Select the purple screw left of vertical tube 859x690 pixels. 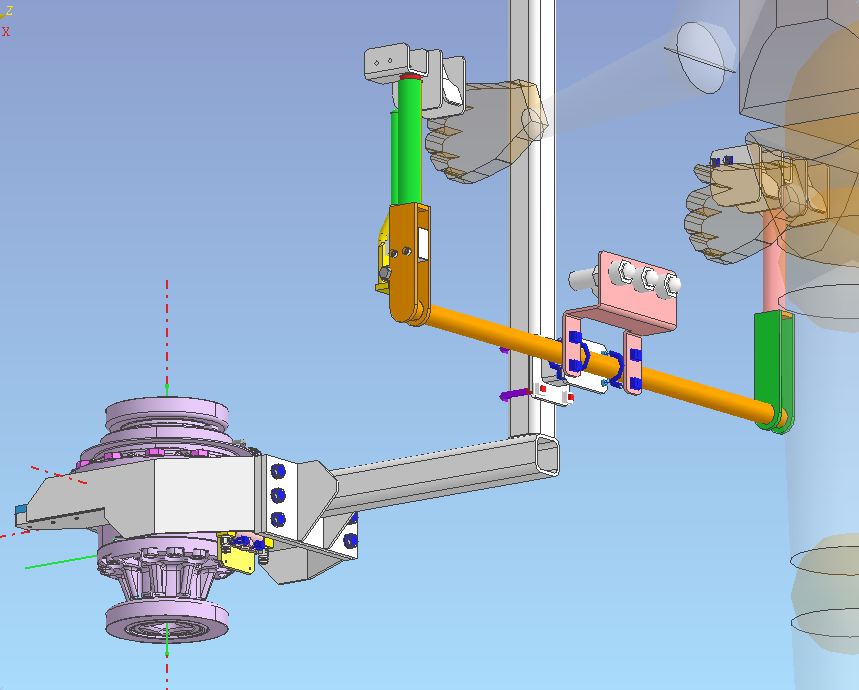(511, 395)
